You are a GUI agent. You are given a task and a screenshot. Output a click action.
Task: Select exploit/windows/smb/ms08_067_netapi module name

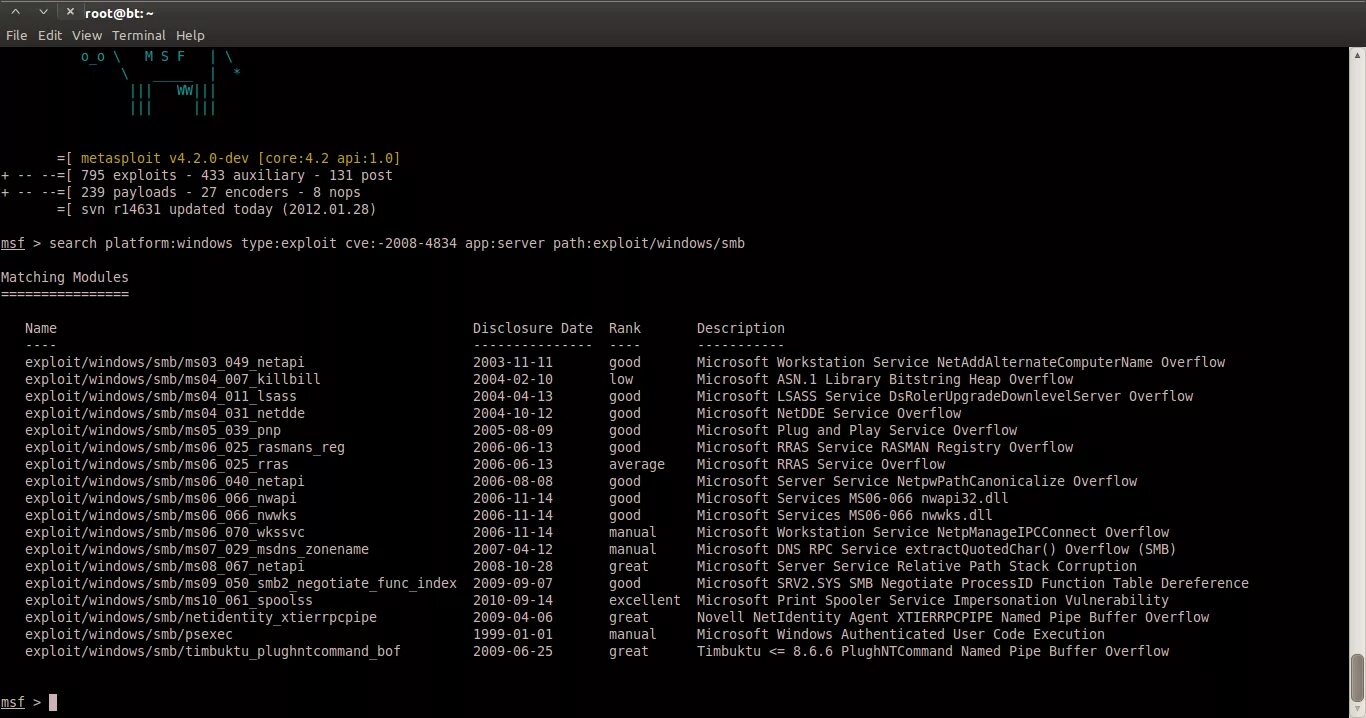[x=165, y=566]
